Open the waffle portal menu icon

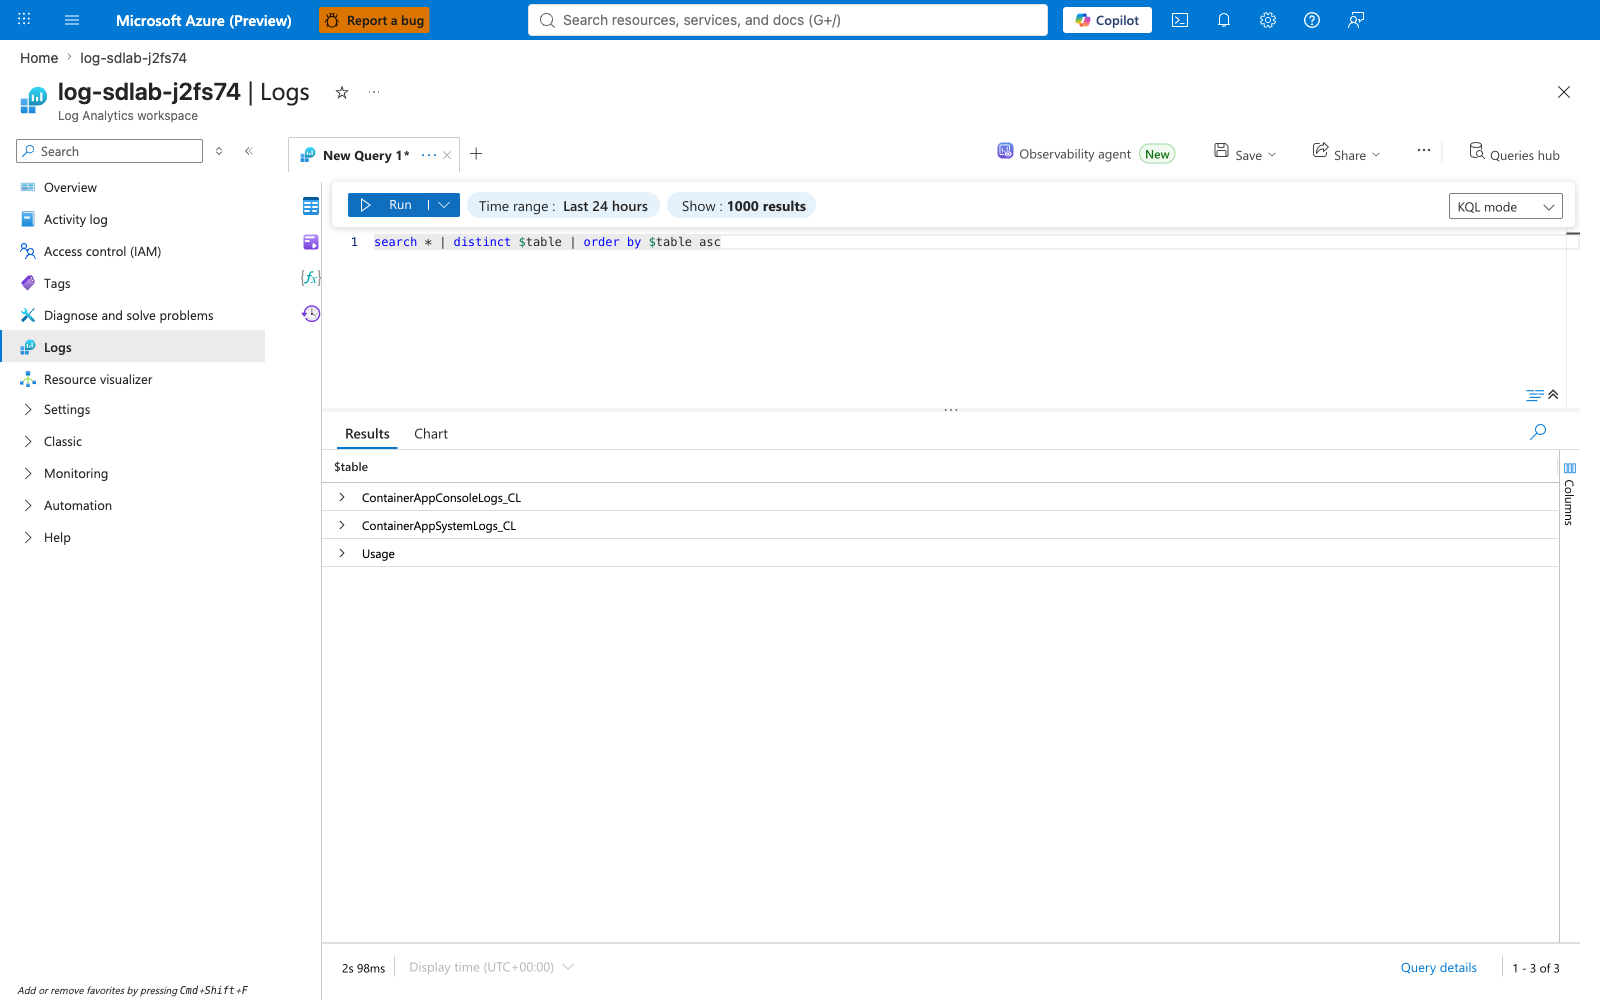point(24,20)
